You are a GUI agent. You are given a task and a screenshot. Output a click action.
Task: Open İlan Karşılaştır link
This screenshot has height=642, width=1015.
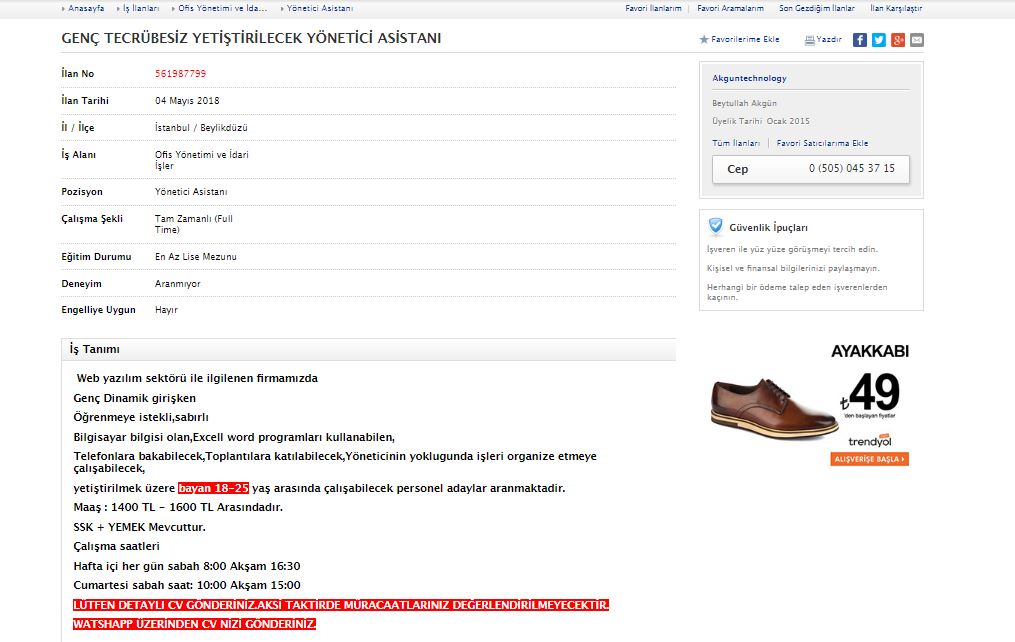click(x=896, y=8)
